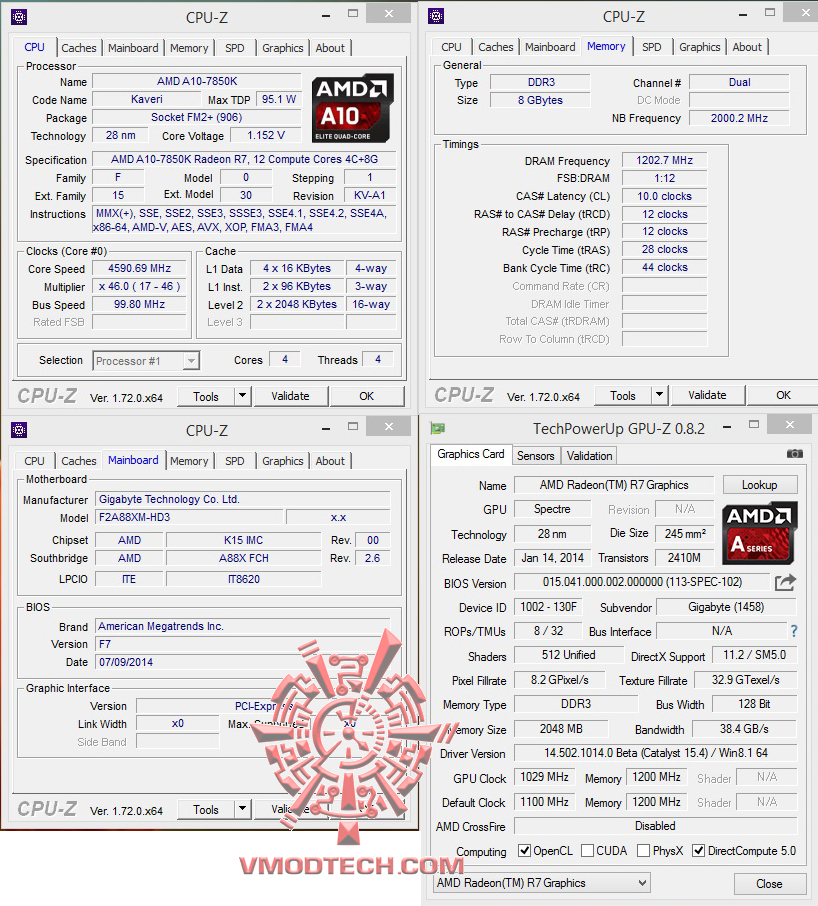This screenshot has height=906, width=818.
Task: Toggle the OpenCL checkbox
Action: coord(524,851)
